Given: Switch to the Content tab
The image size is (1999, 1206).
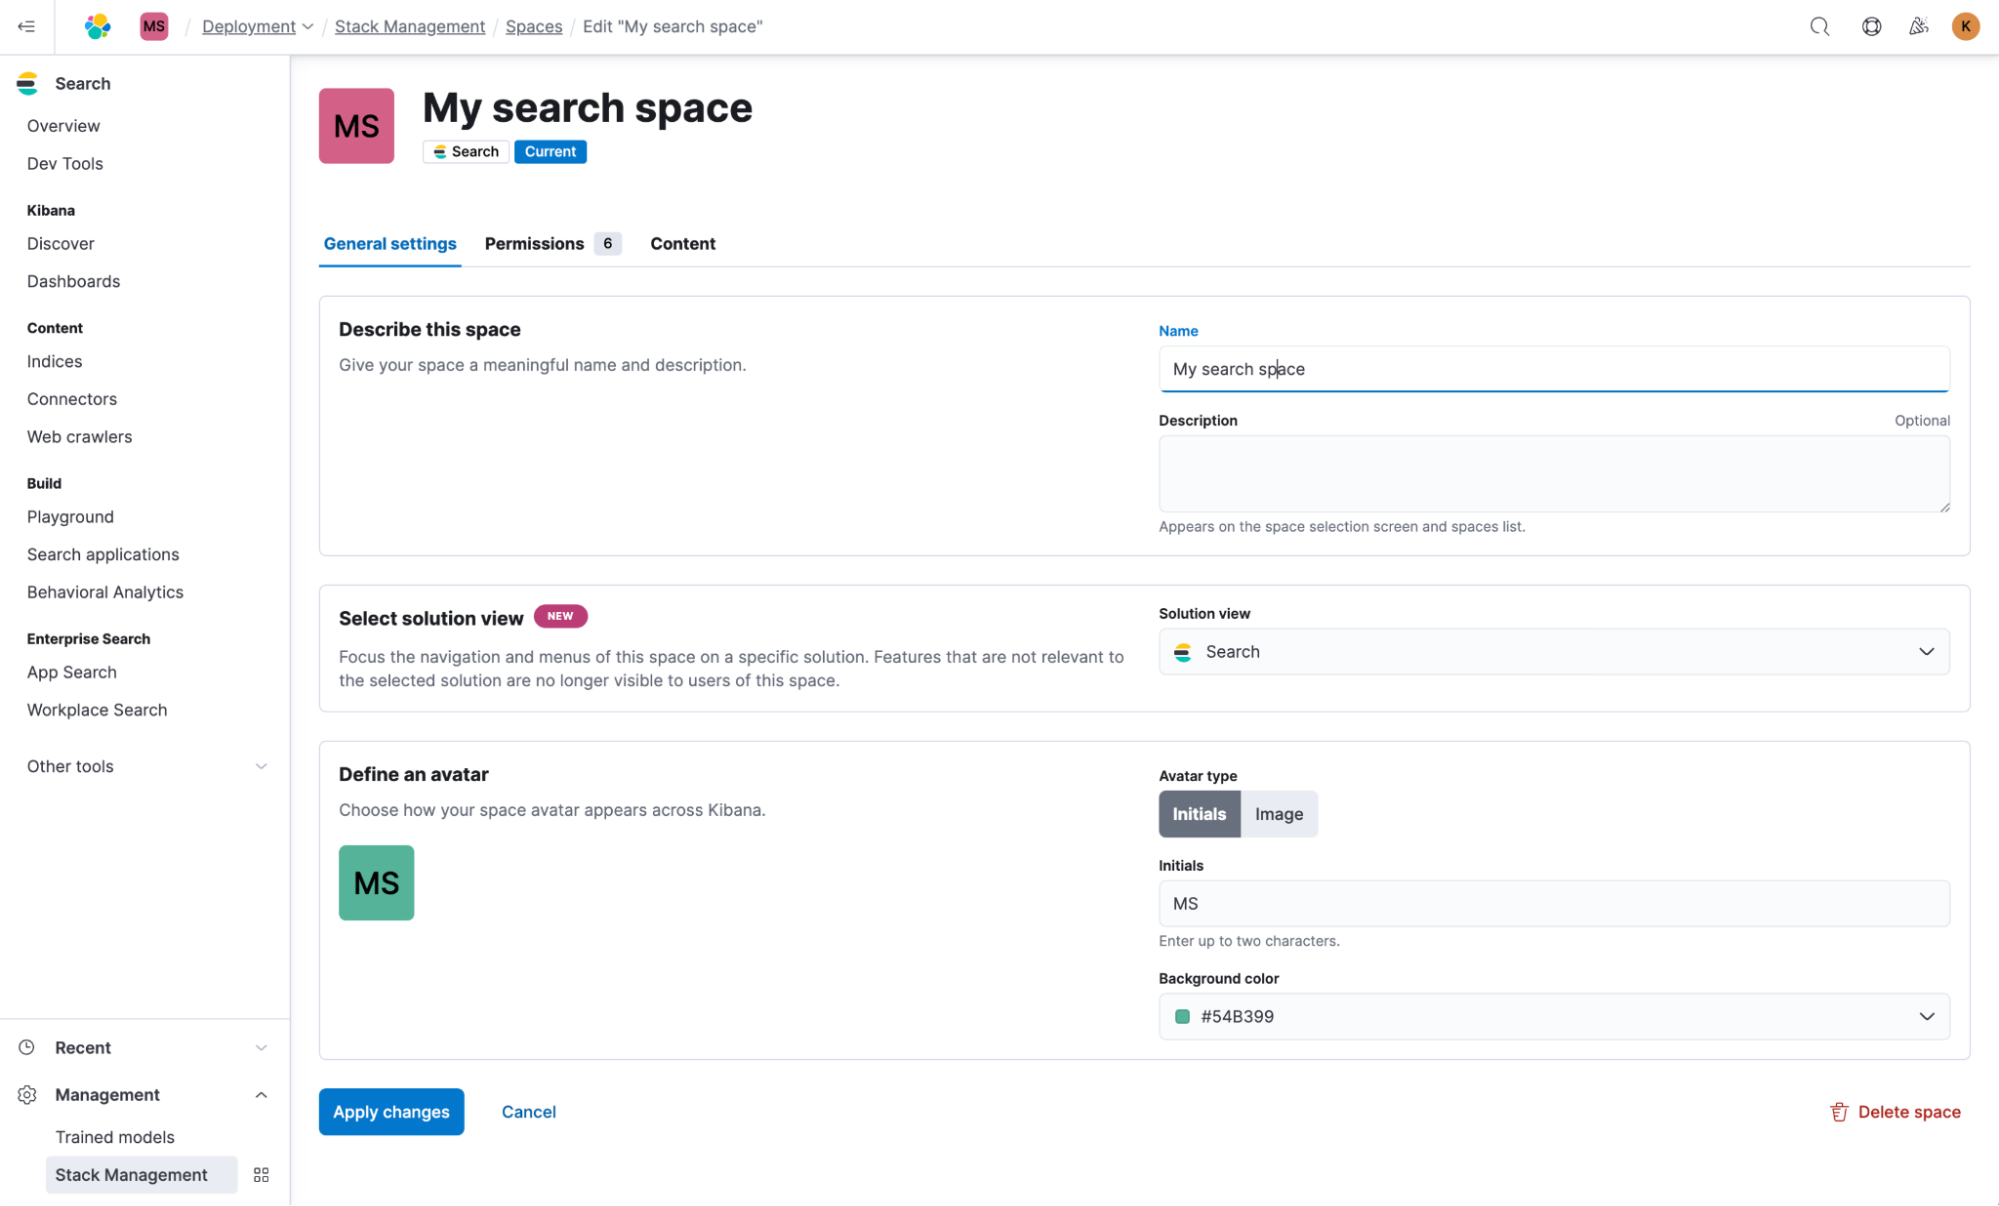Looking at the screenshot, I should pyautogui.click(x=683, y=244).
